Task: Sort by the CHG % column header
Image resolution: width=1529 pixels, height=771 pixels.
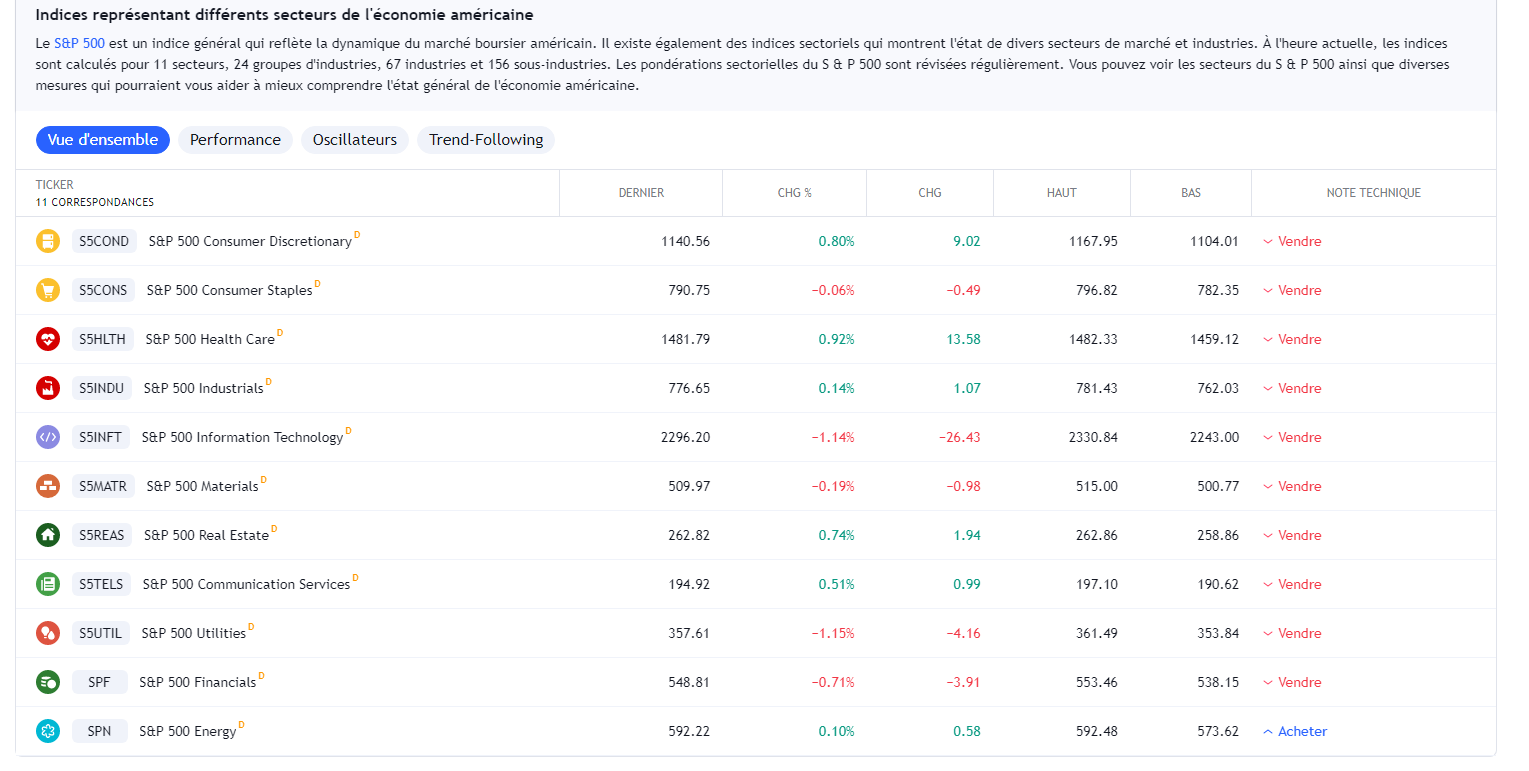Action: coord(794,193)
